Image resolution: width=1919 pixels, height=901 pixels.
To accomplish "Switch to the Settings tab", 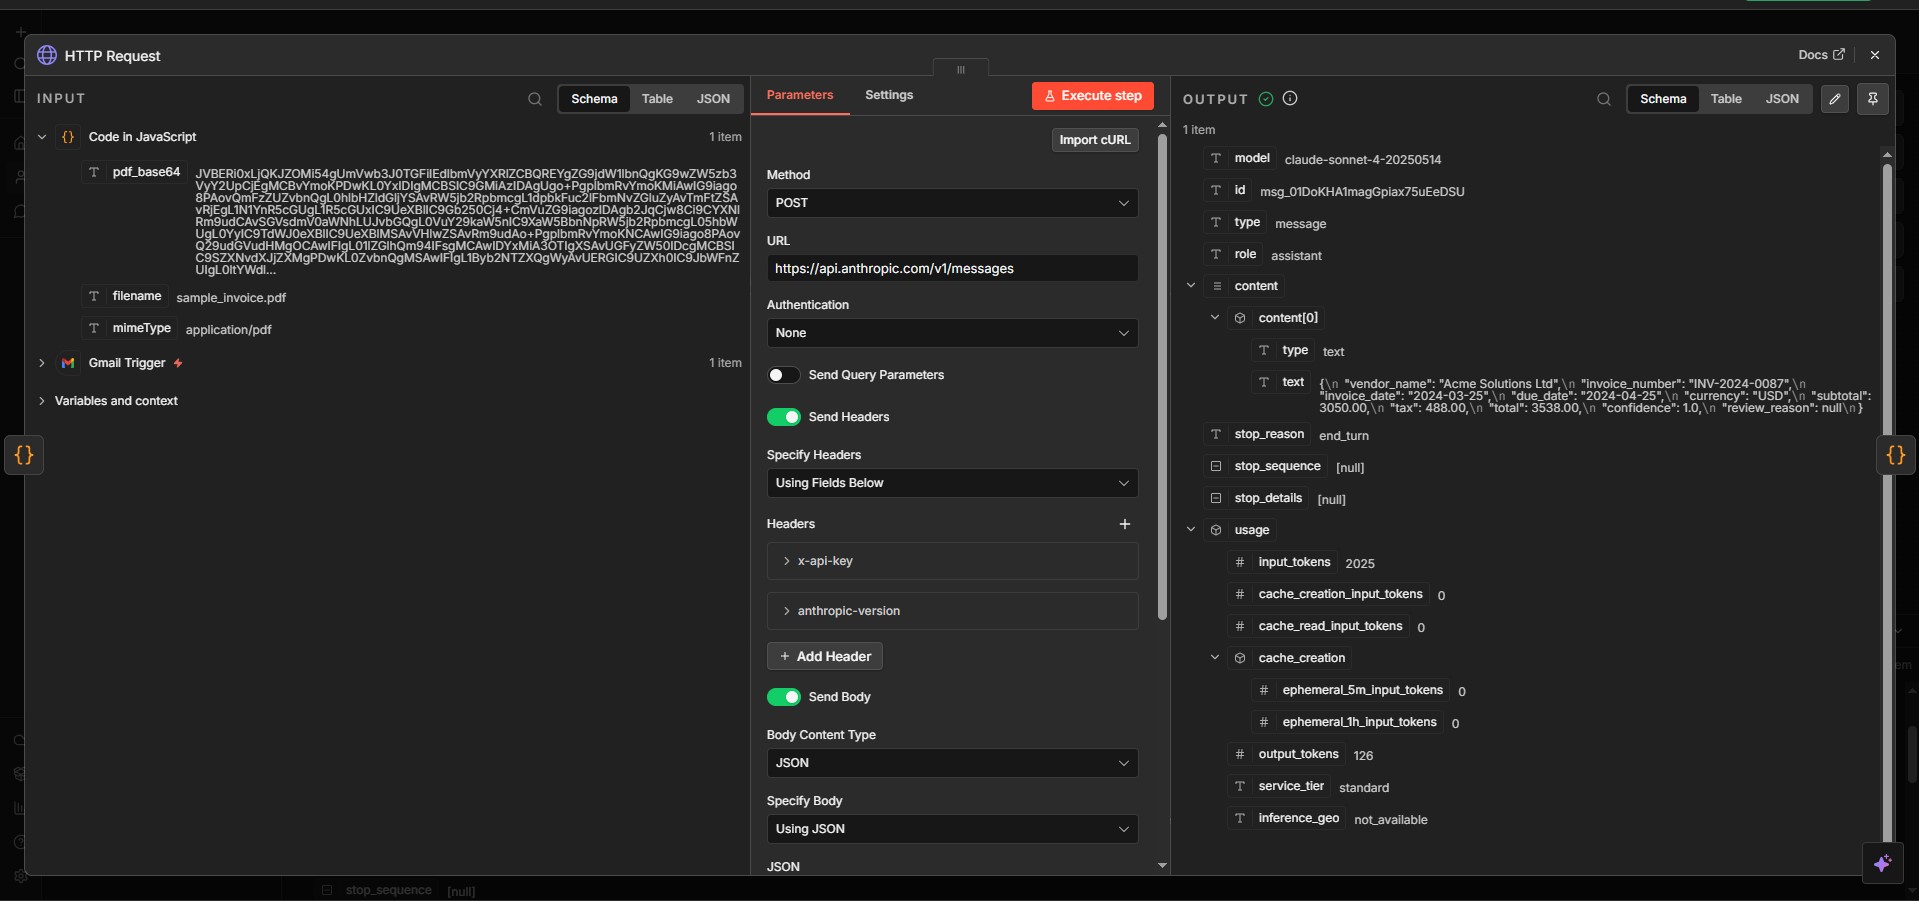I will (888, 95).
